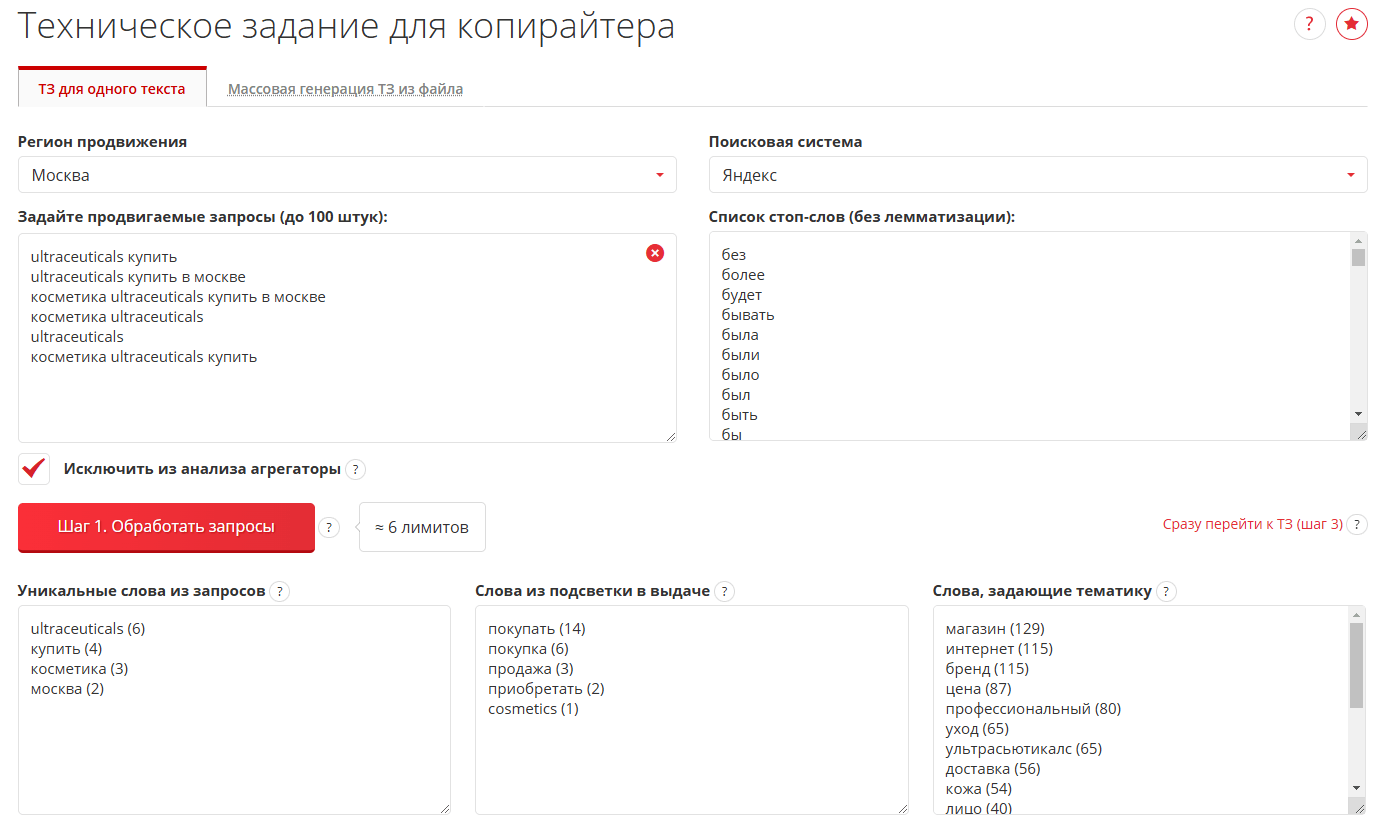
Task: Click topic word 'профессиональный (80)'
Action: (1034, 709)
